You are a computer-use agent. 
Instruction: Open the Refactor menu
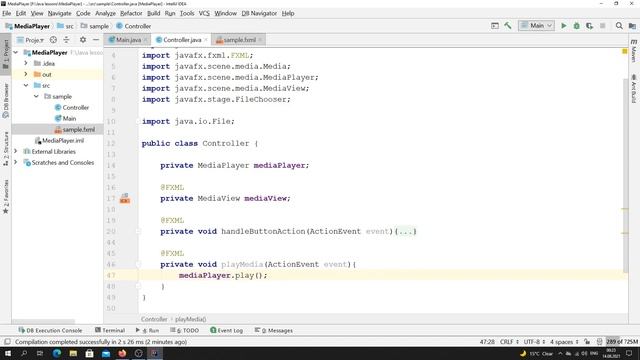(x=131, y=13)
